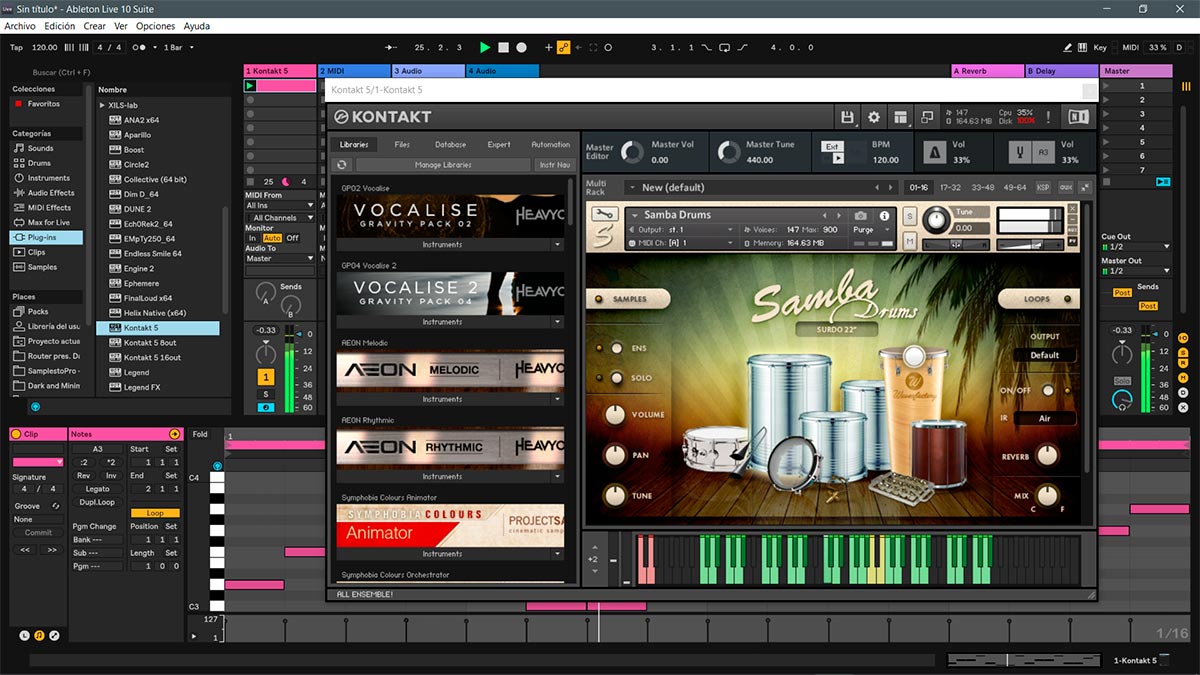Toggle the MIDI editor preview headphone icon
The height and width of the screenshot is (675, 1200).
tap(217, 465)
